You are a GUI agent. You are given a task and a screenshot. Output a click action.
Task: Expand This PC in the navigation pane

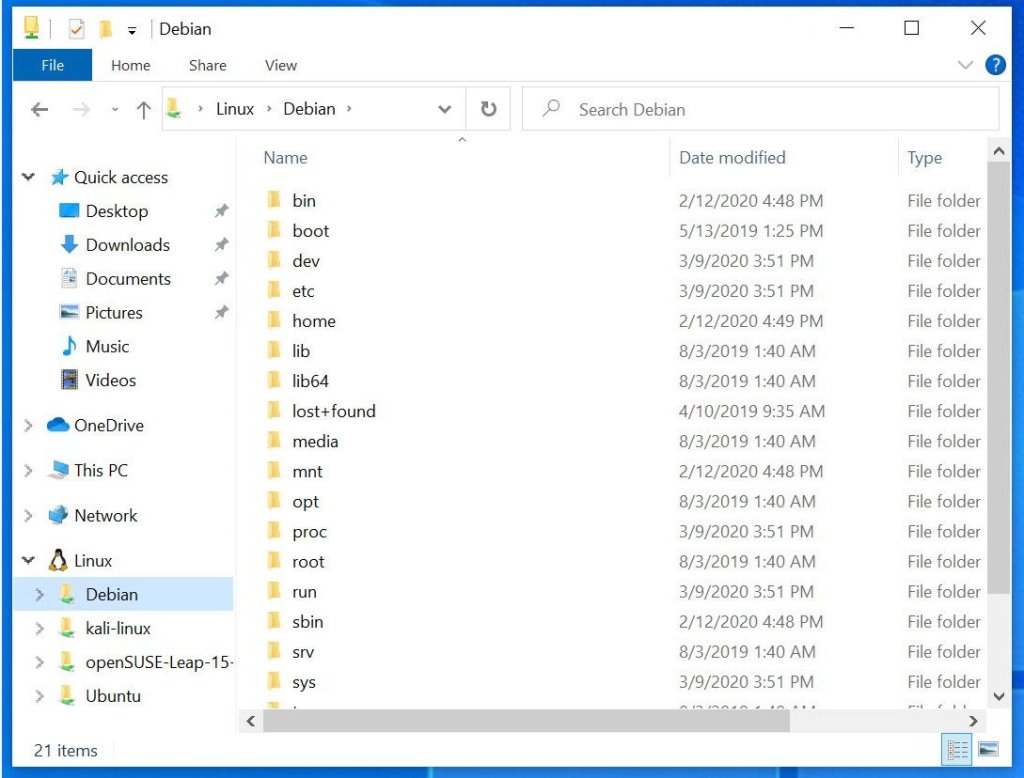pyautogui.click(x=27, y=470)
